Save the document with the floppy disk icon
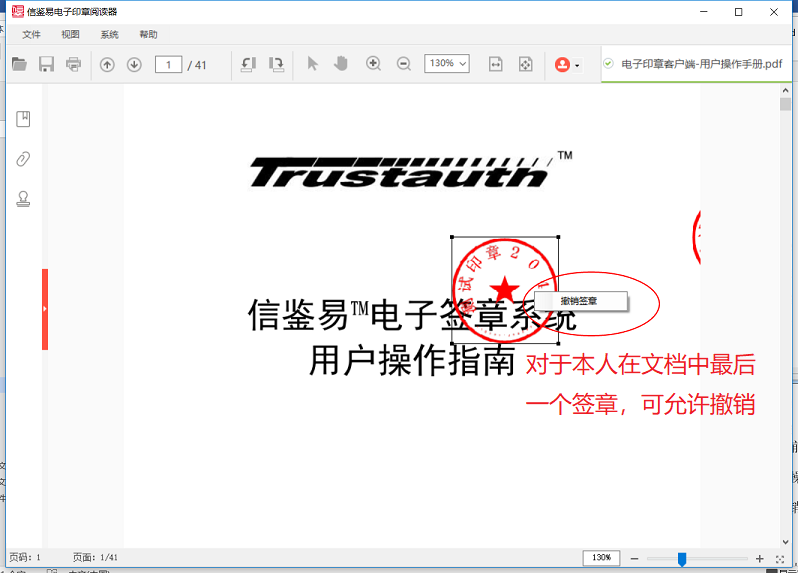Screen dimensions: 798x573 coord(46,64)
